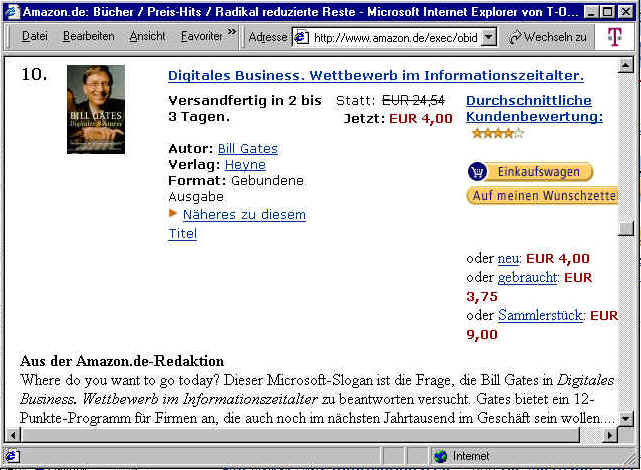Viewport: 641px width, 470px height.
Task: Click the horizontal scrollbar left arrow
Action: pos(13,435)
